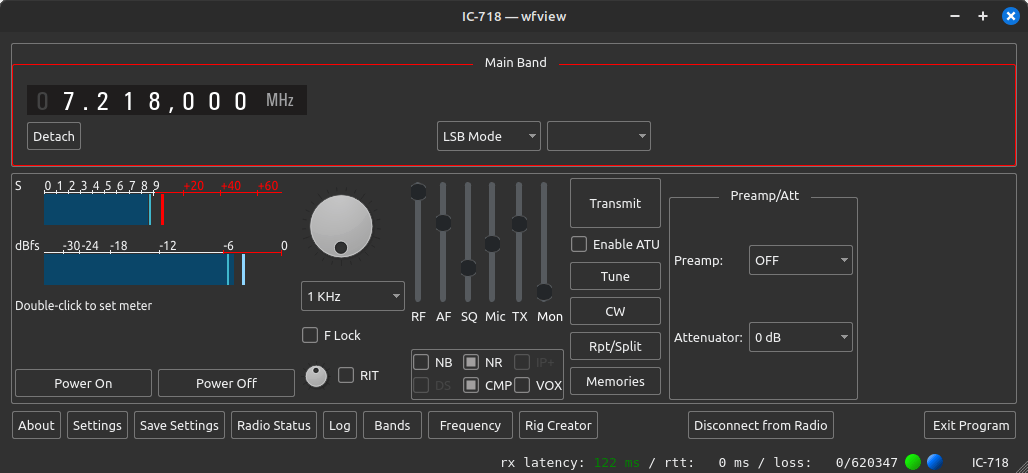Screen dimensions: 1028x473
Task: Open the empty dropdown beside LSB Mode
Action: pos(599,136)
